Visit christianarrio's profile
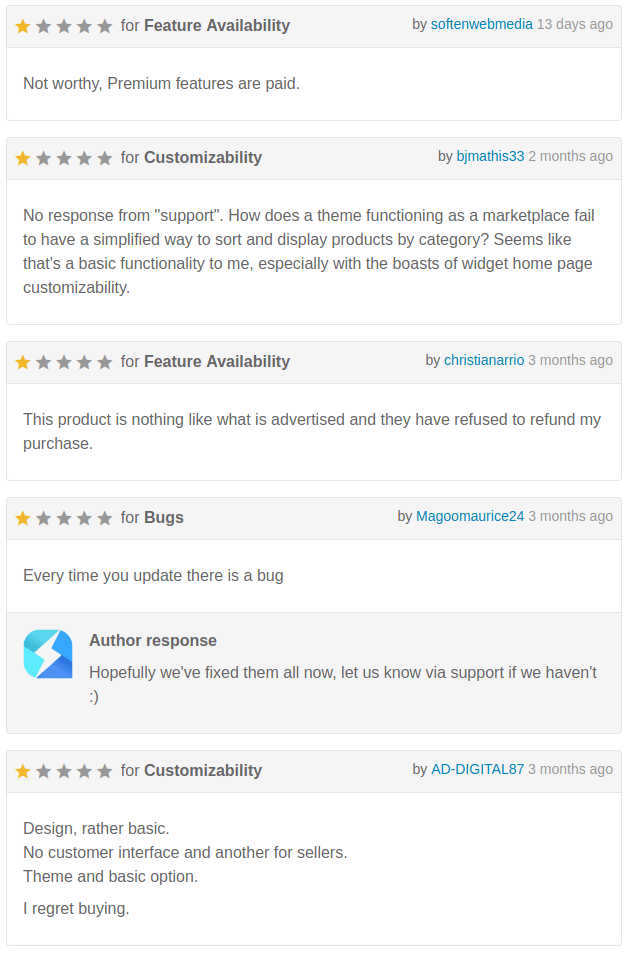Image resolution: width=628 pixels, height=953 pixels. [484, 360]
